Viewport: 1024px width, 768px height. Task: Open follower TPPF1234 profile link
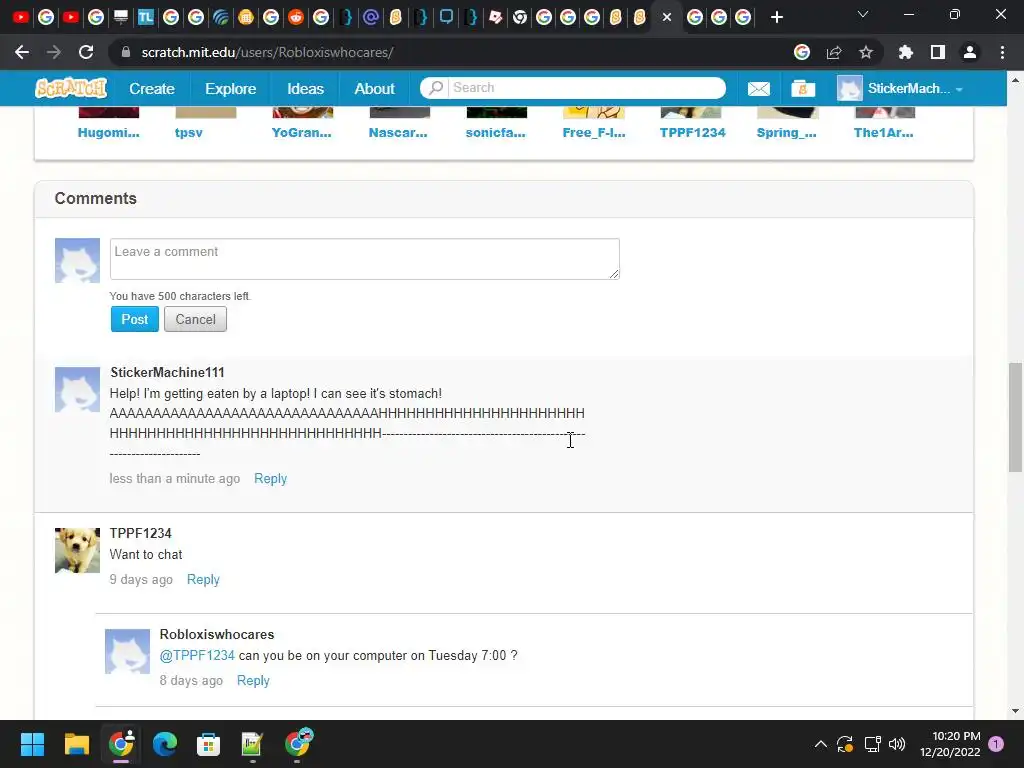(692, 133)
